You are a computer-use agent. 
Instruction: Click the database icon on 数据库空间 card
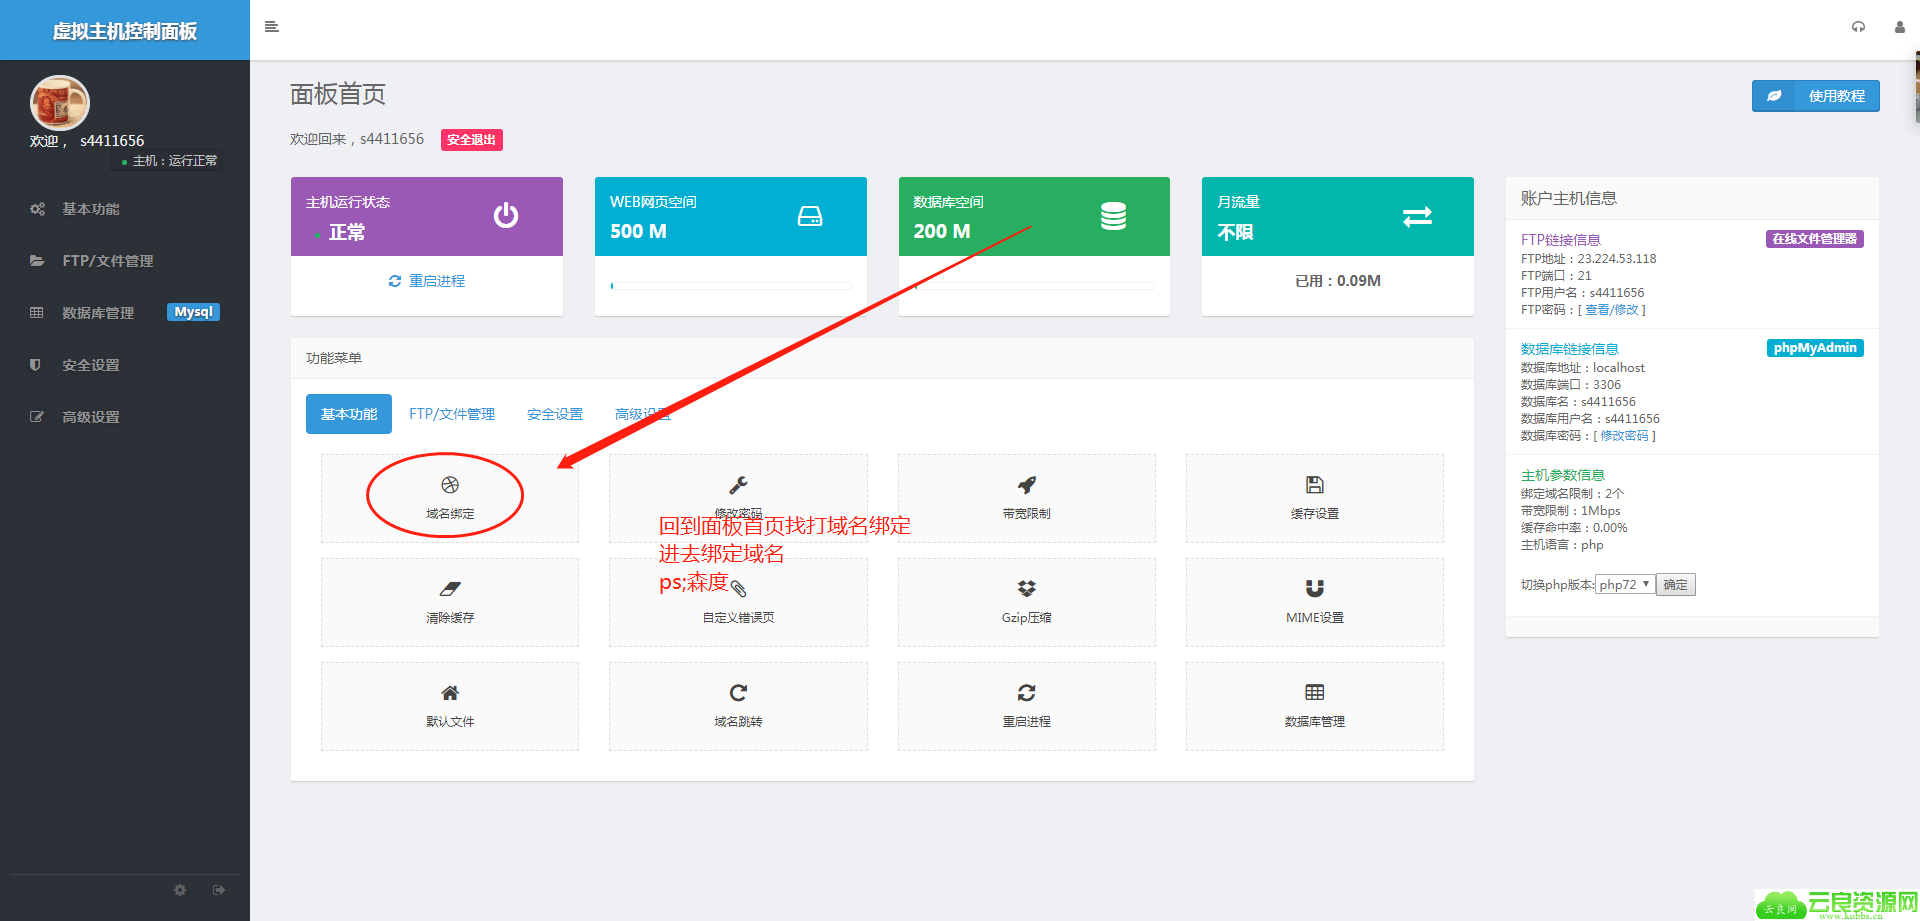[1113, 216]
